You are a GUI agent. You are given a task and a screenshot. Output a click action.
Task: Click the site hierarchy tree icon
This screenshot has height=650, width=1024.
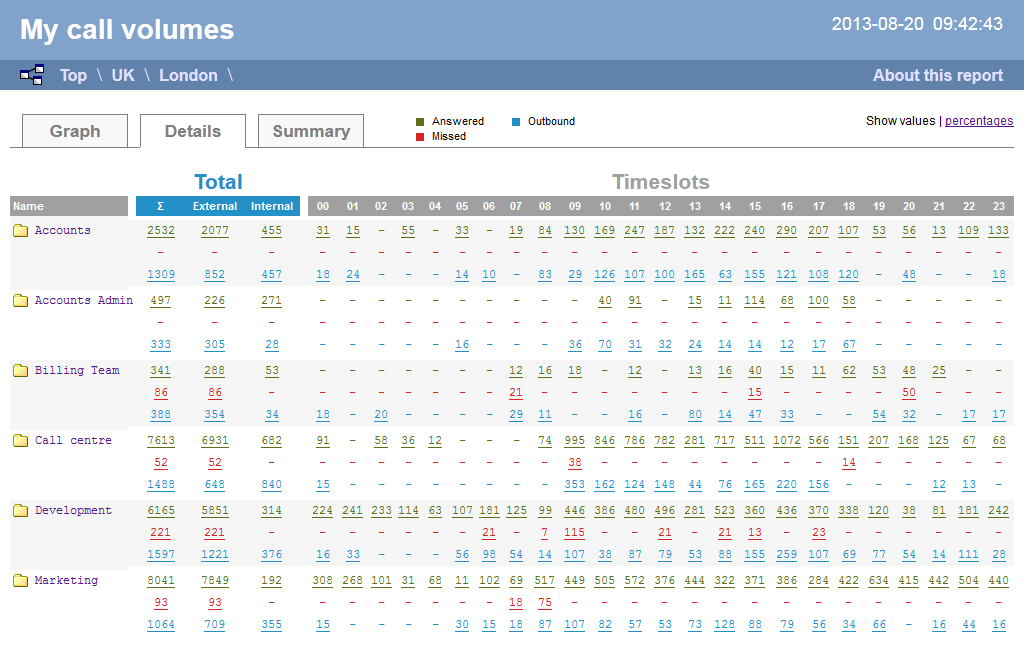32,75
